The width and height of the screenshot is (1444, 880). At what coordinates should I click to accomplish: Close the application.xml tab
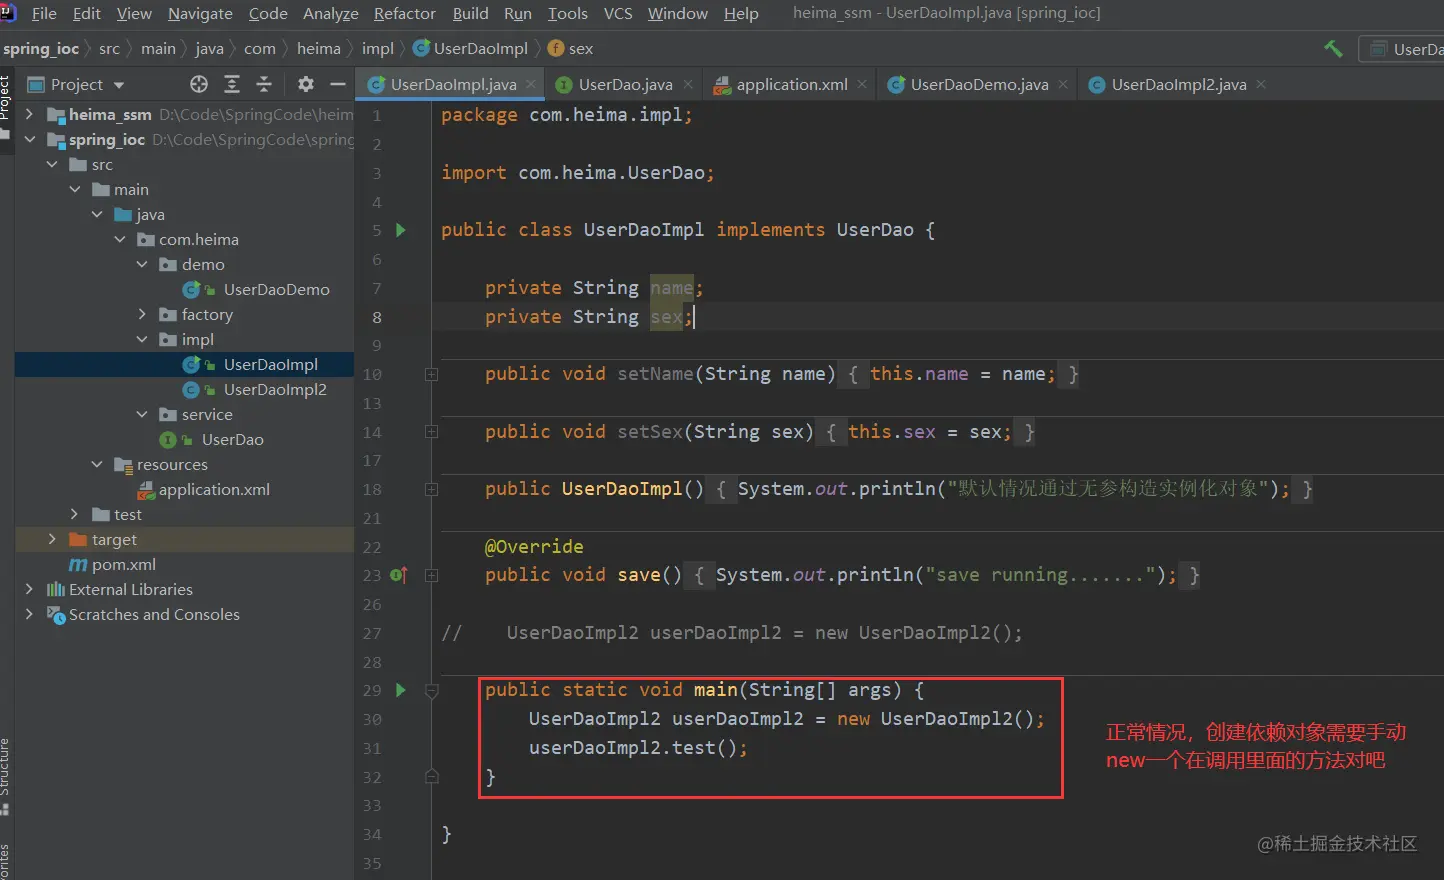pos(862,84)
